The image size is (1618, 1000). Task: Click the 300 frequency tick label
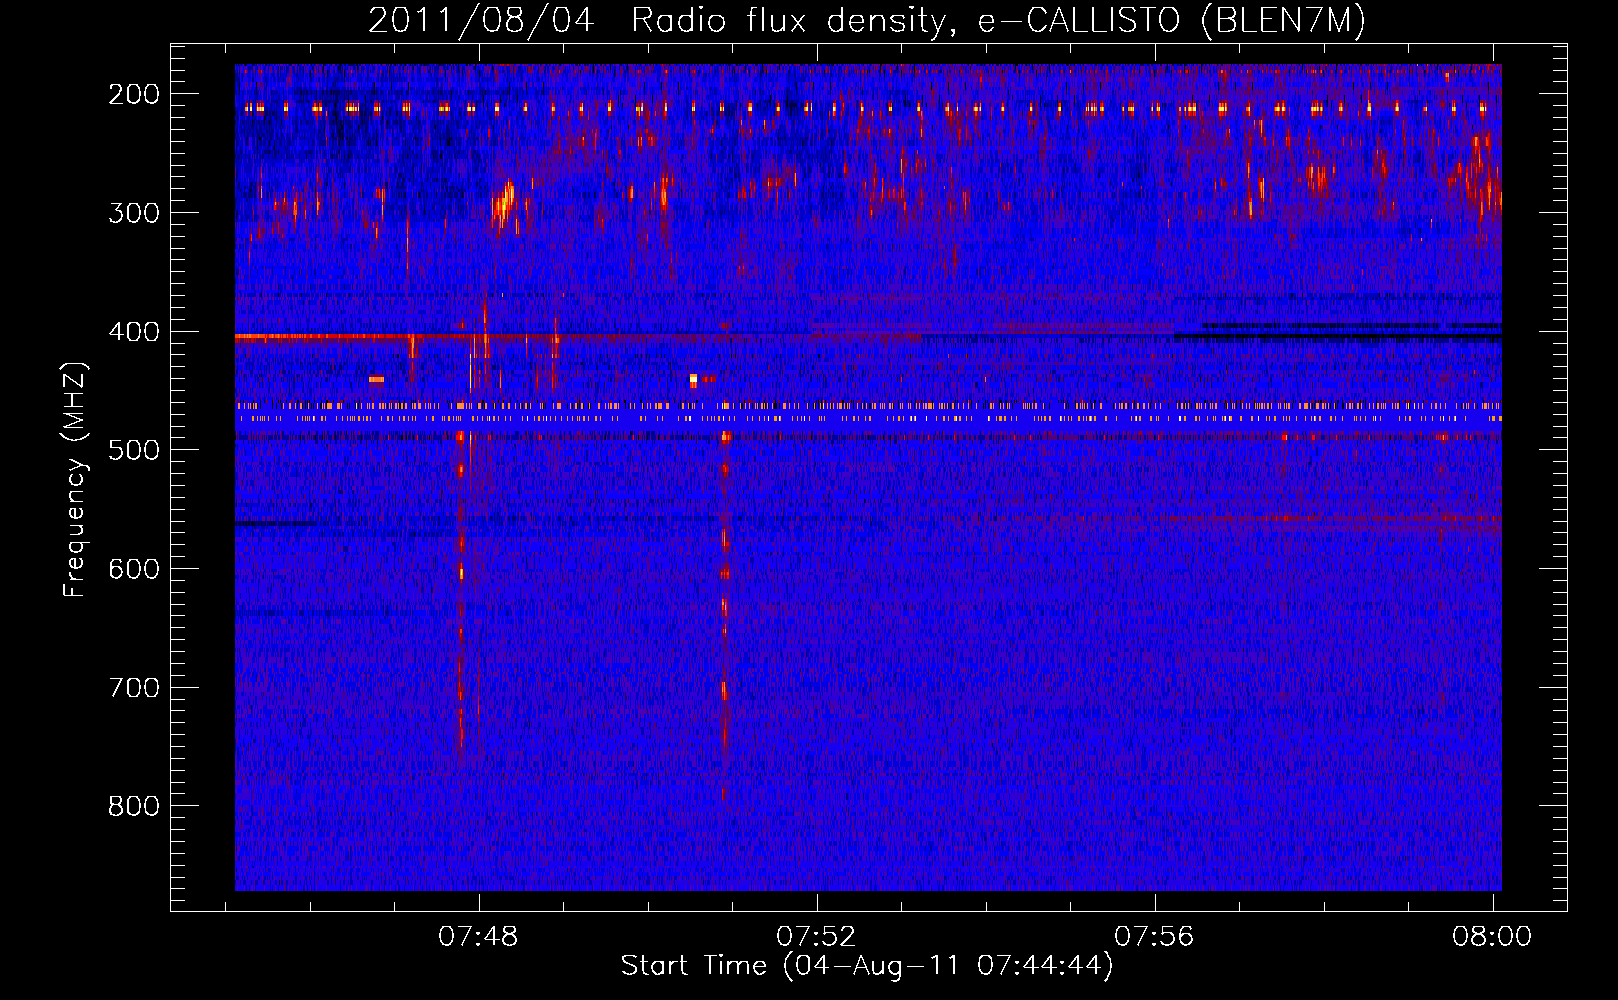pos(134,213)
